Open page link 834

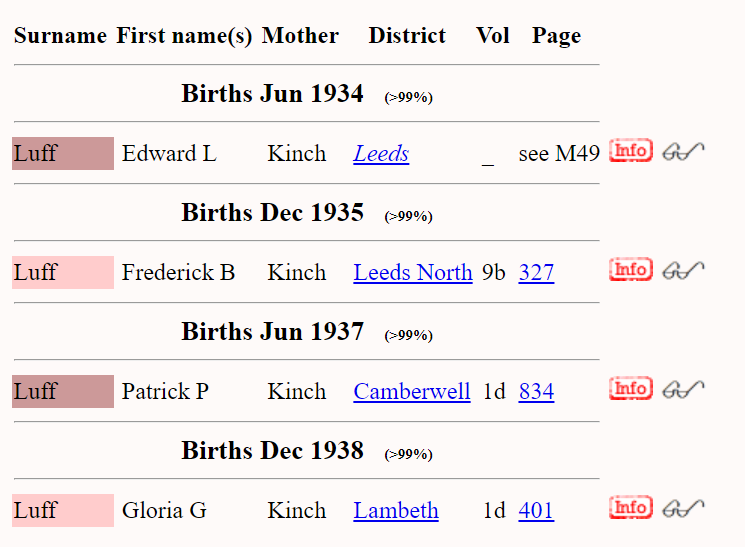pyautogui.click(x=536, y=392)
